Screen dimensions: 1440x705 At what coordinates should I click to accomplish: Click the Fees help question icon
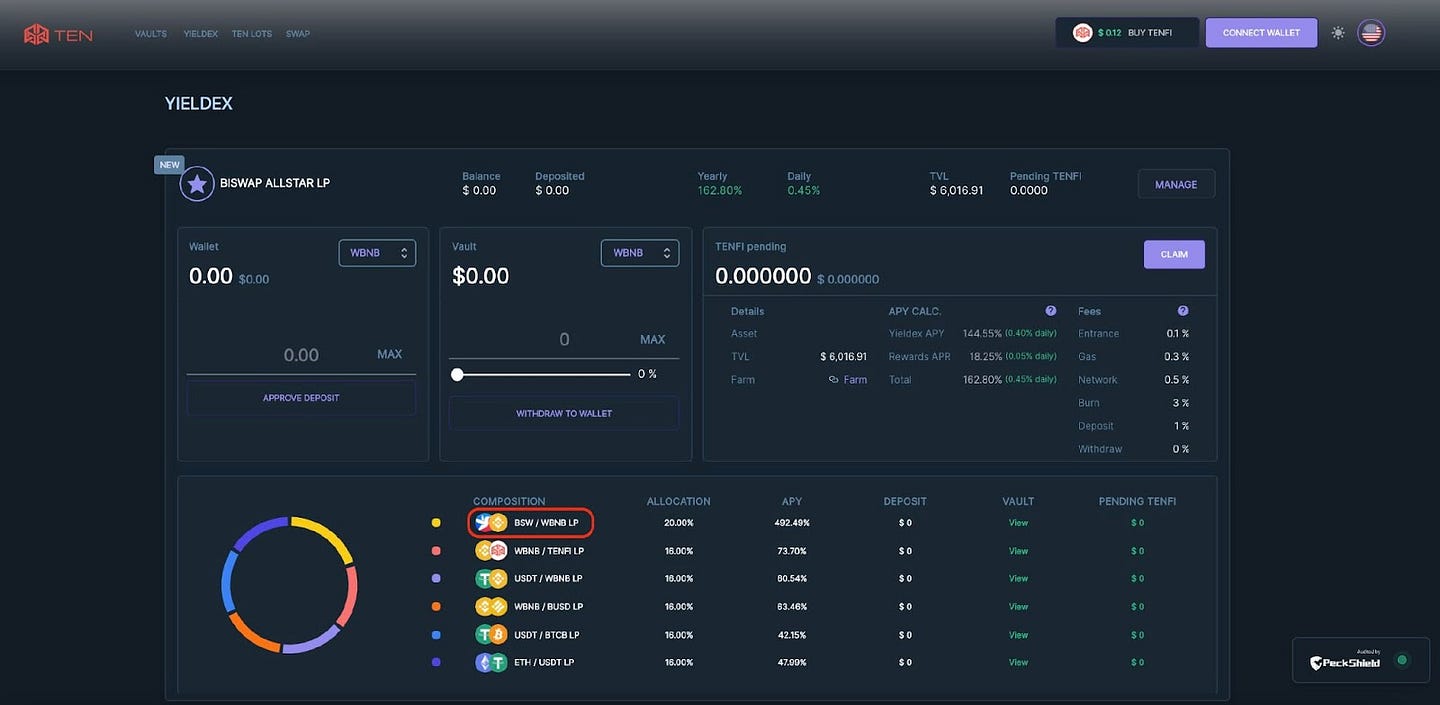tap(1183, 311)
